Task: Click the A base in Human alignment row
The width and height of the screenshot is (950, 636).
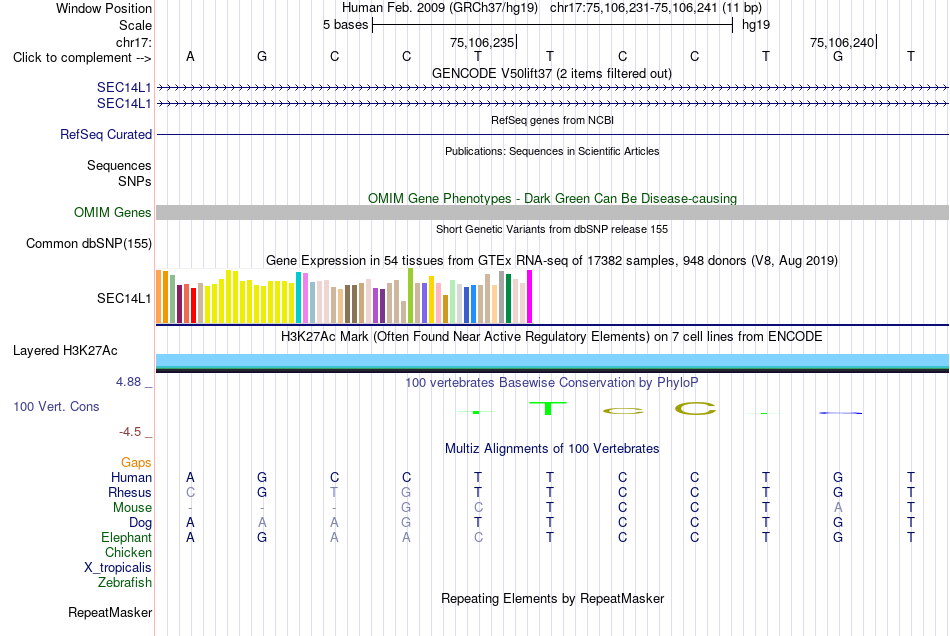Action: 190,477
